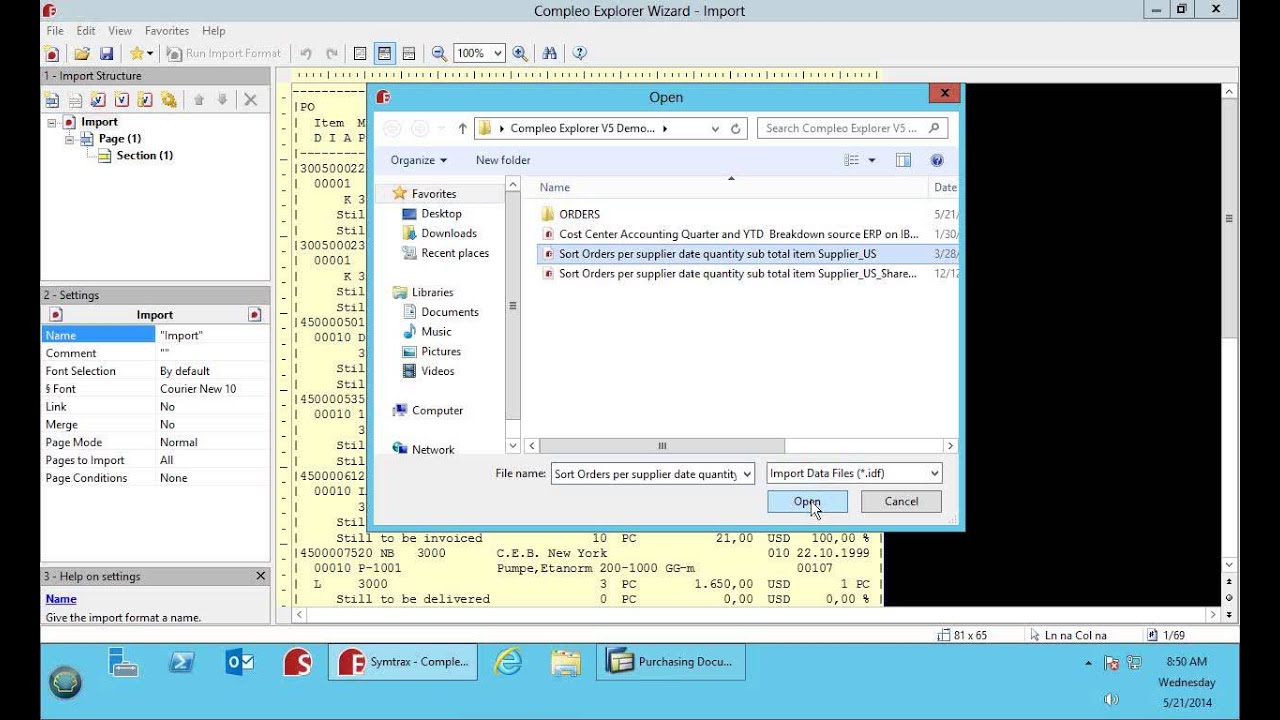Click the Name setting row

pos(155,335)
